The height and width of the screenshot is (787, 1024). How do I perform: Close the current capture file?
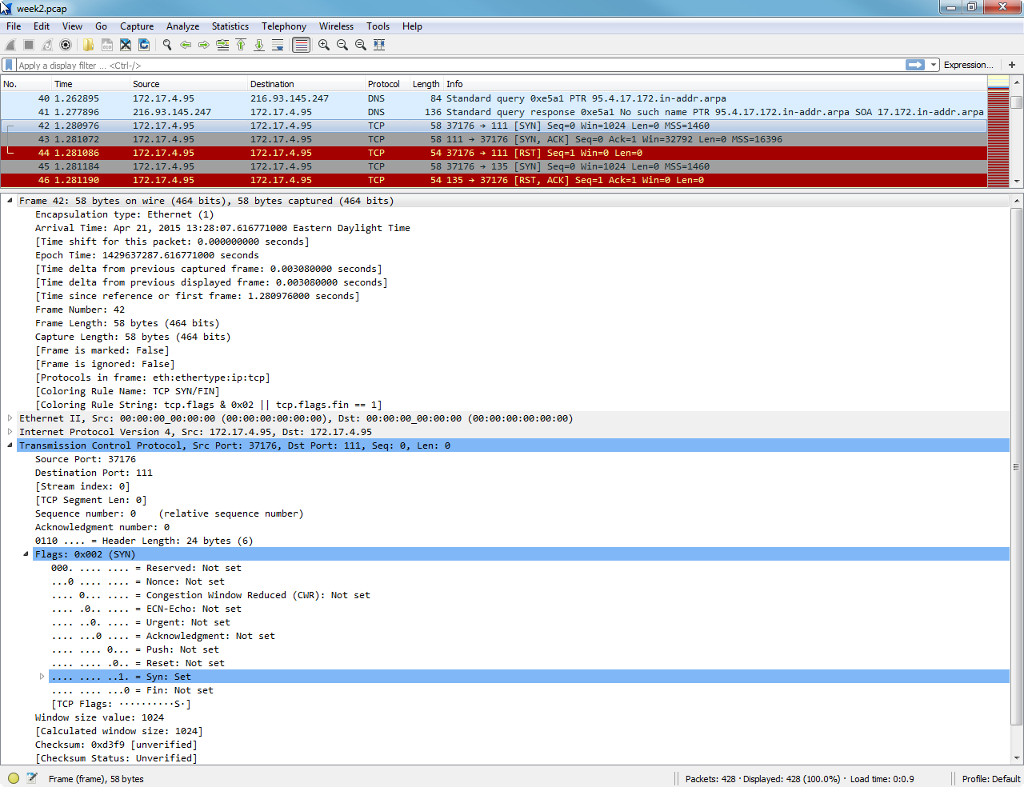125,44
